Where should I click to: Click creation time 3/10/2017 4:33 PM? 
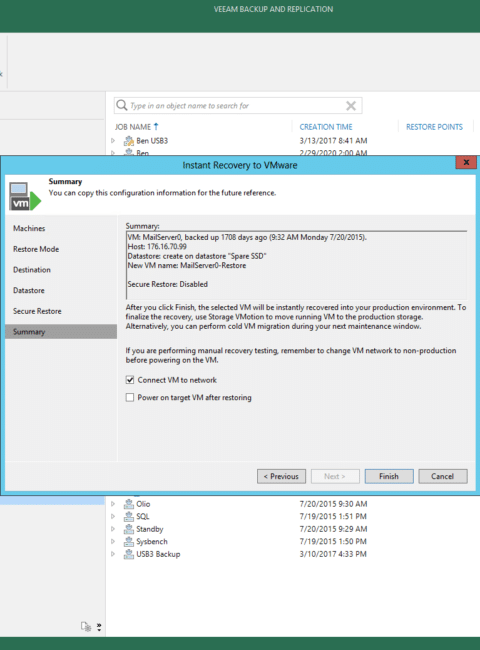pos(333,554)
